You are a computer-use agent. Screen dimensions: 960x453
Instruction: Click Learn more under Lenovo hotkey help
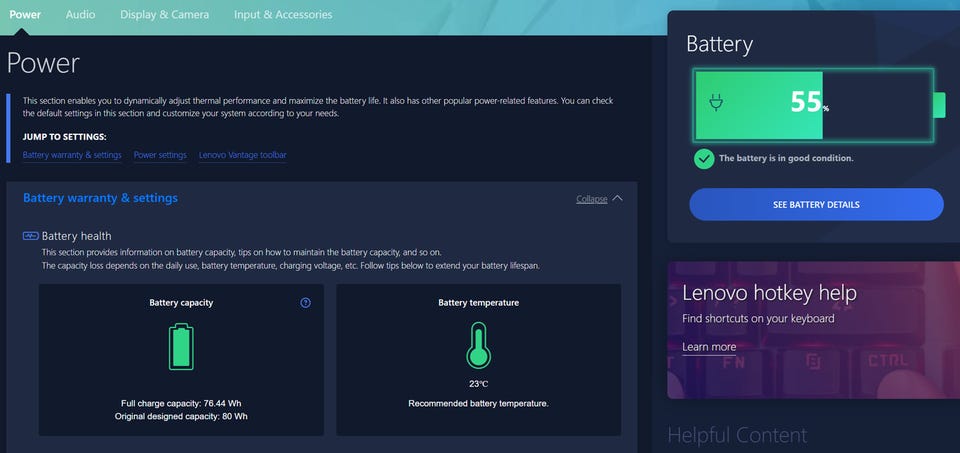coord(709,347)
